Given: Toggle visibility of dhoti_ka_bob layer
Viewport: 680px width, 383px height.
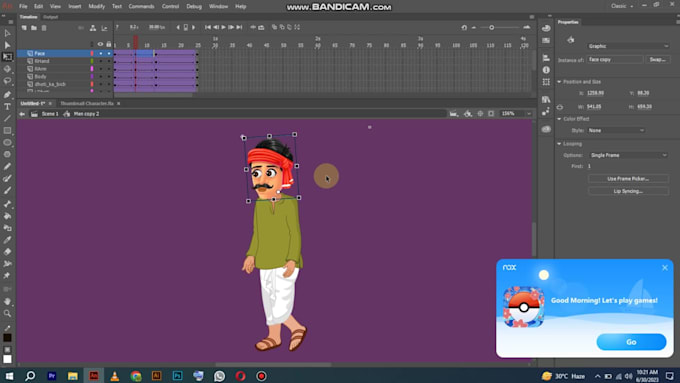Looking at the screenshot, I should (x=101, y=84).
